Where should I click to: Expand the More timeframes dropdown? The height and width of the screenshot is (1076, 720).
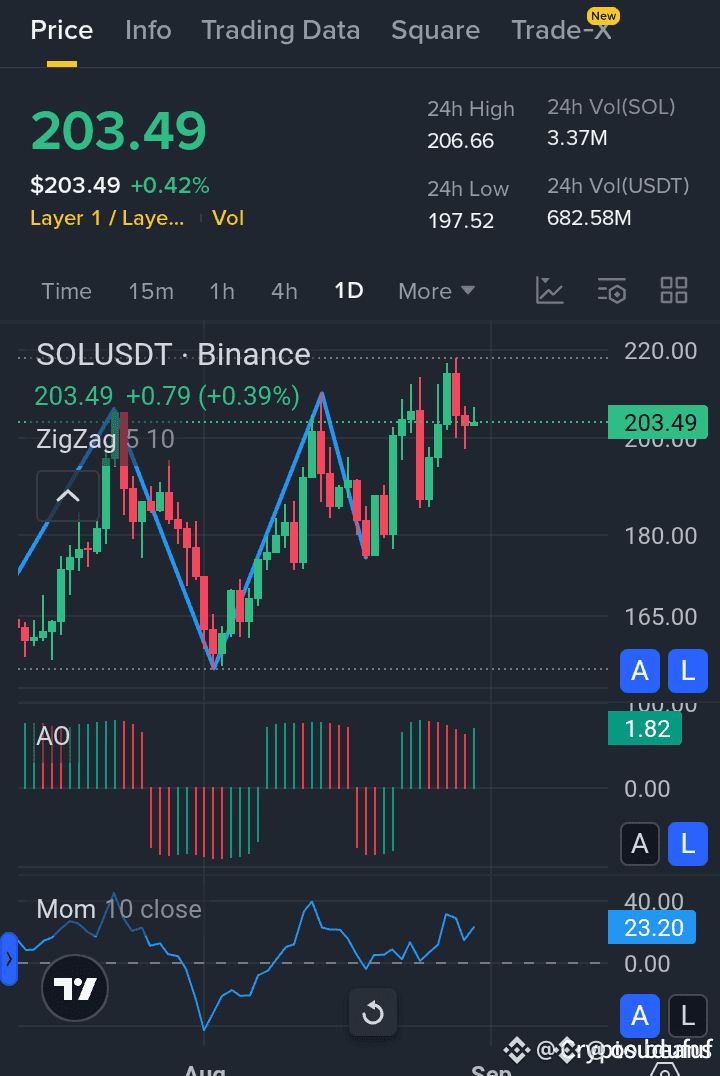tap(436, 291)
